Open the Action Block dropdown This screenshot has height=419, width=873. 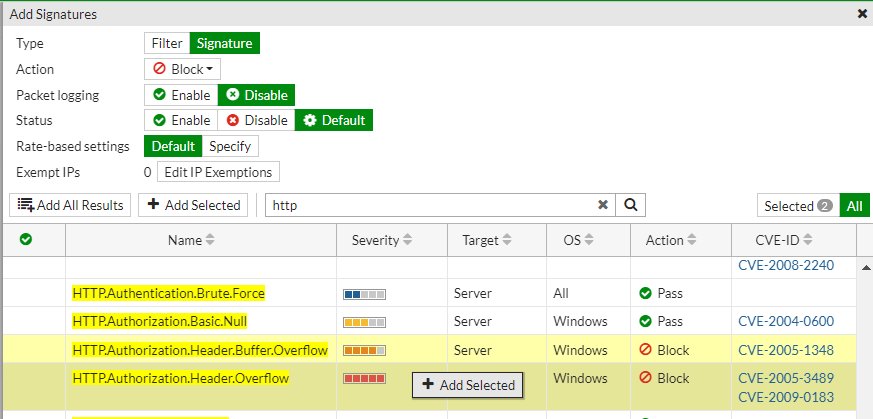click(x=183, y=69)
